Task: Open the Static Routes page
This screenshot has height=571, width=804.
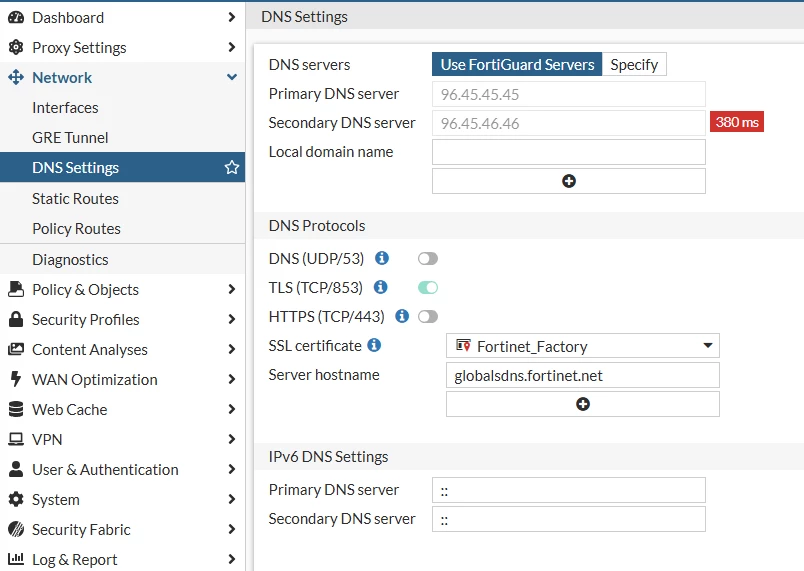Action: (x=123, y=198)
